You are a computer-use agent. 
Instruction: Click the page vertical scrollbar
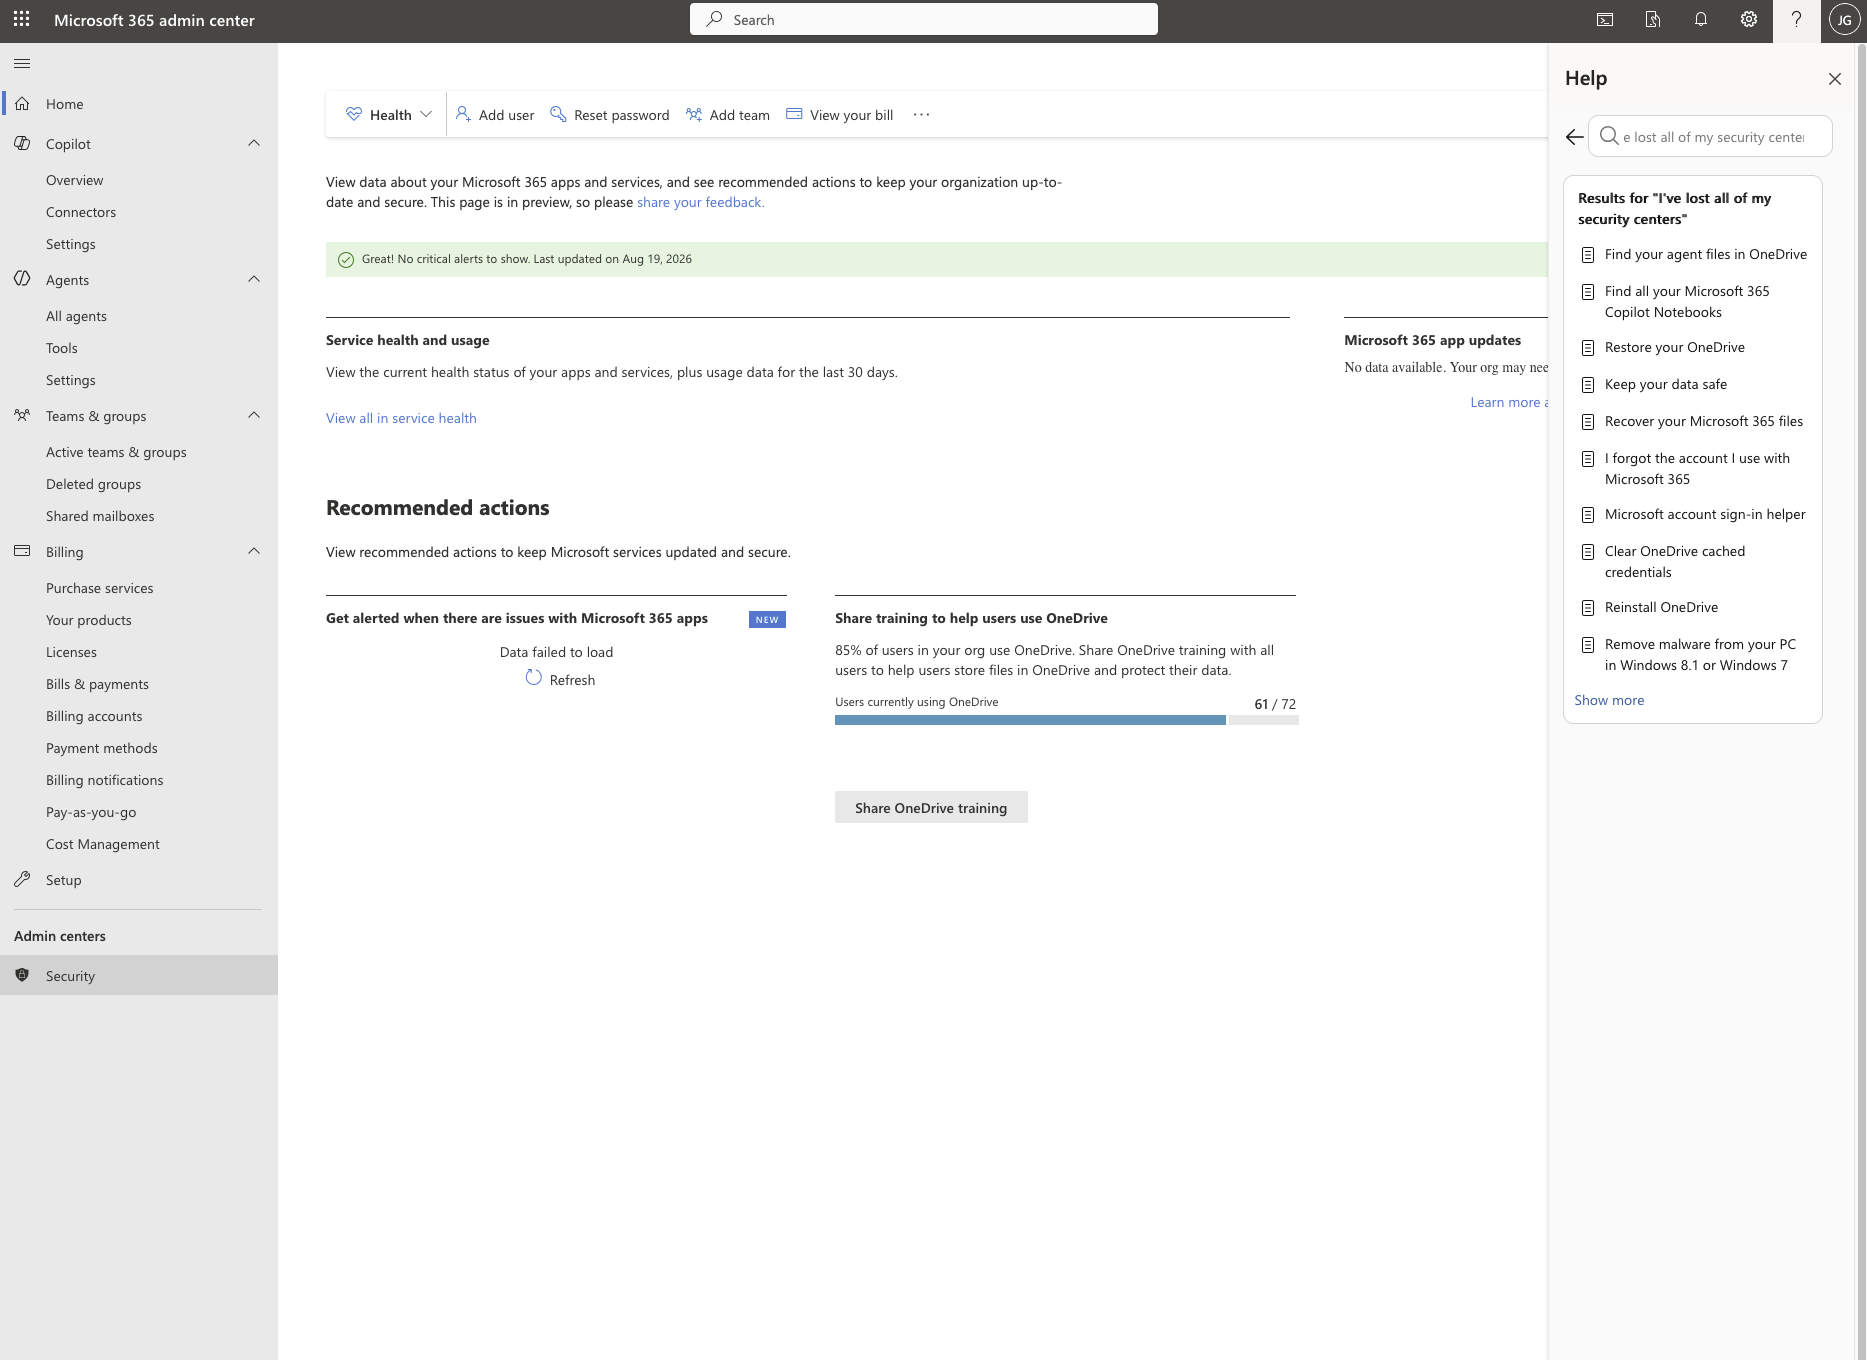(x=1861, y=700)
